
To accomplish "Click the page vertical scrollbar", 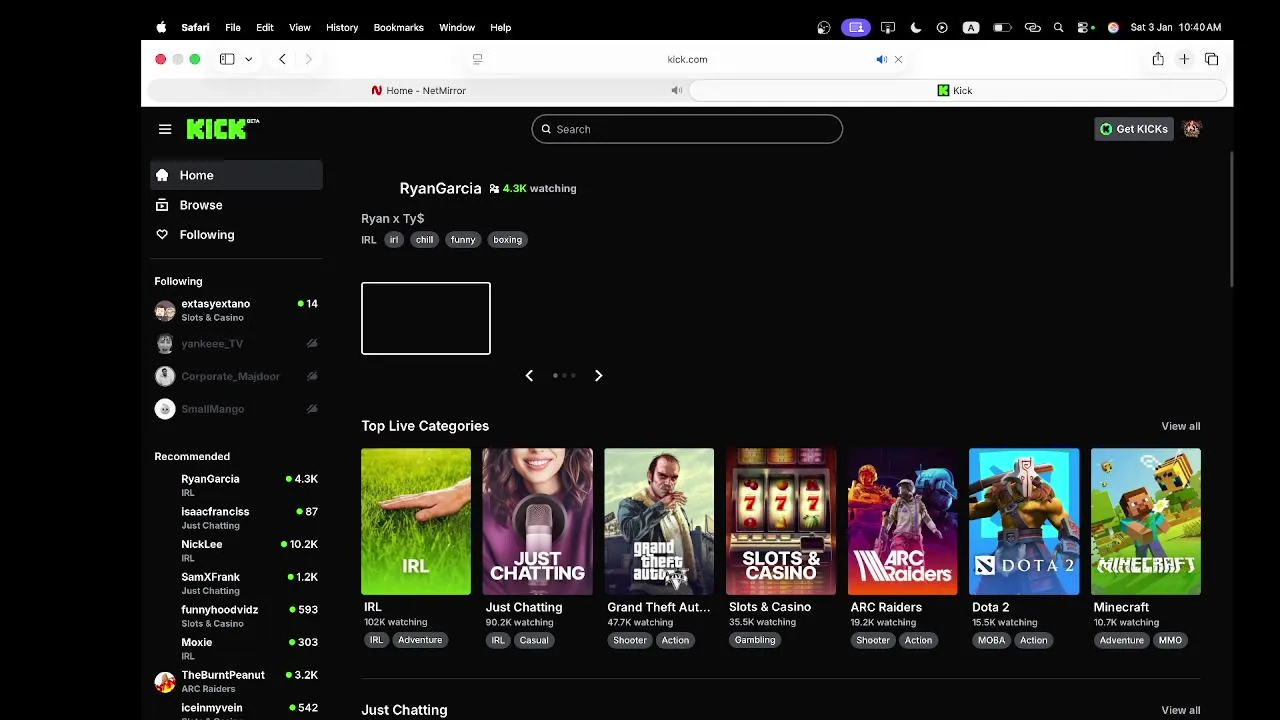I will [x=1230, y=219].
